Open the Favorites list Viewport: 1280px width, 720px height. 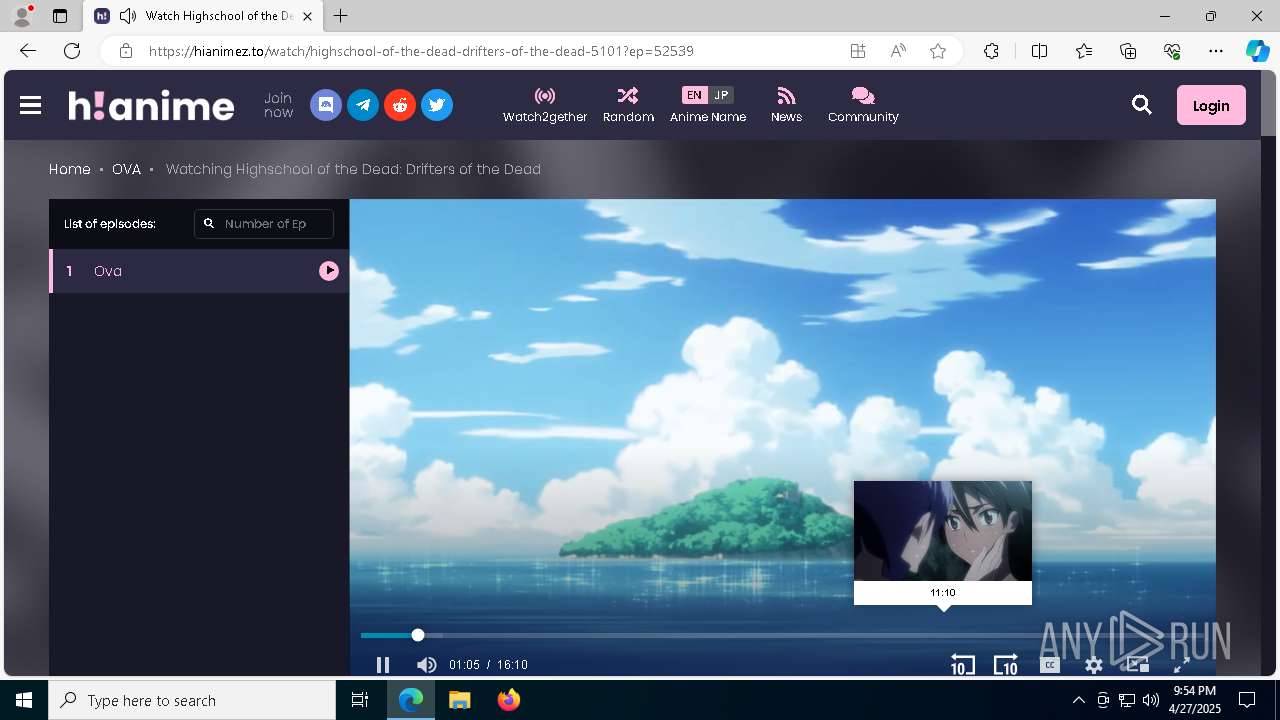point(1084,51)
